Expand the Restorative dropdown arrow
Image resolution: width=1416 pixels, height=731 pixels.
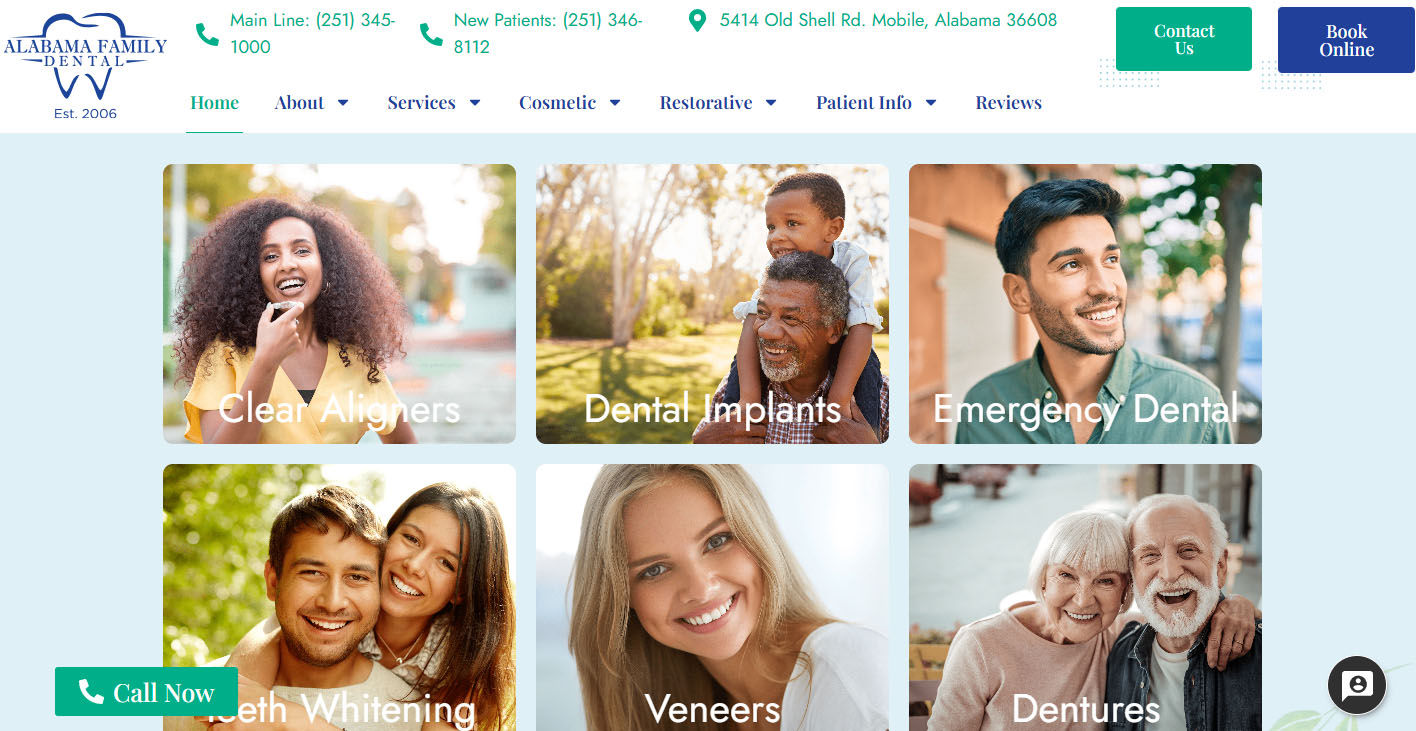point(771,103)
